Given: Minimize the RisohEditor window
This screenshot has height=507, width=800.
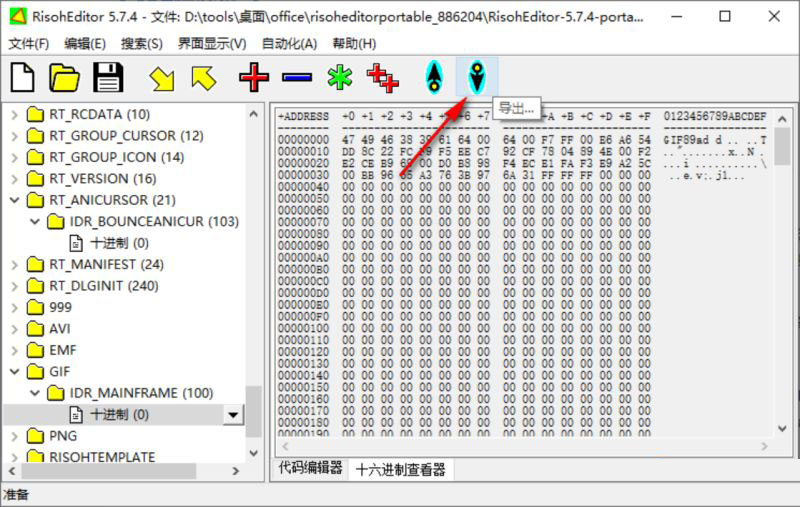Looking at the screenshot, I should tap(677, 16).
